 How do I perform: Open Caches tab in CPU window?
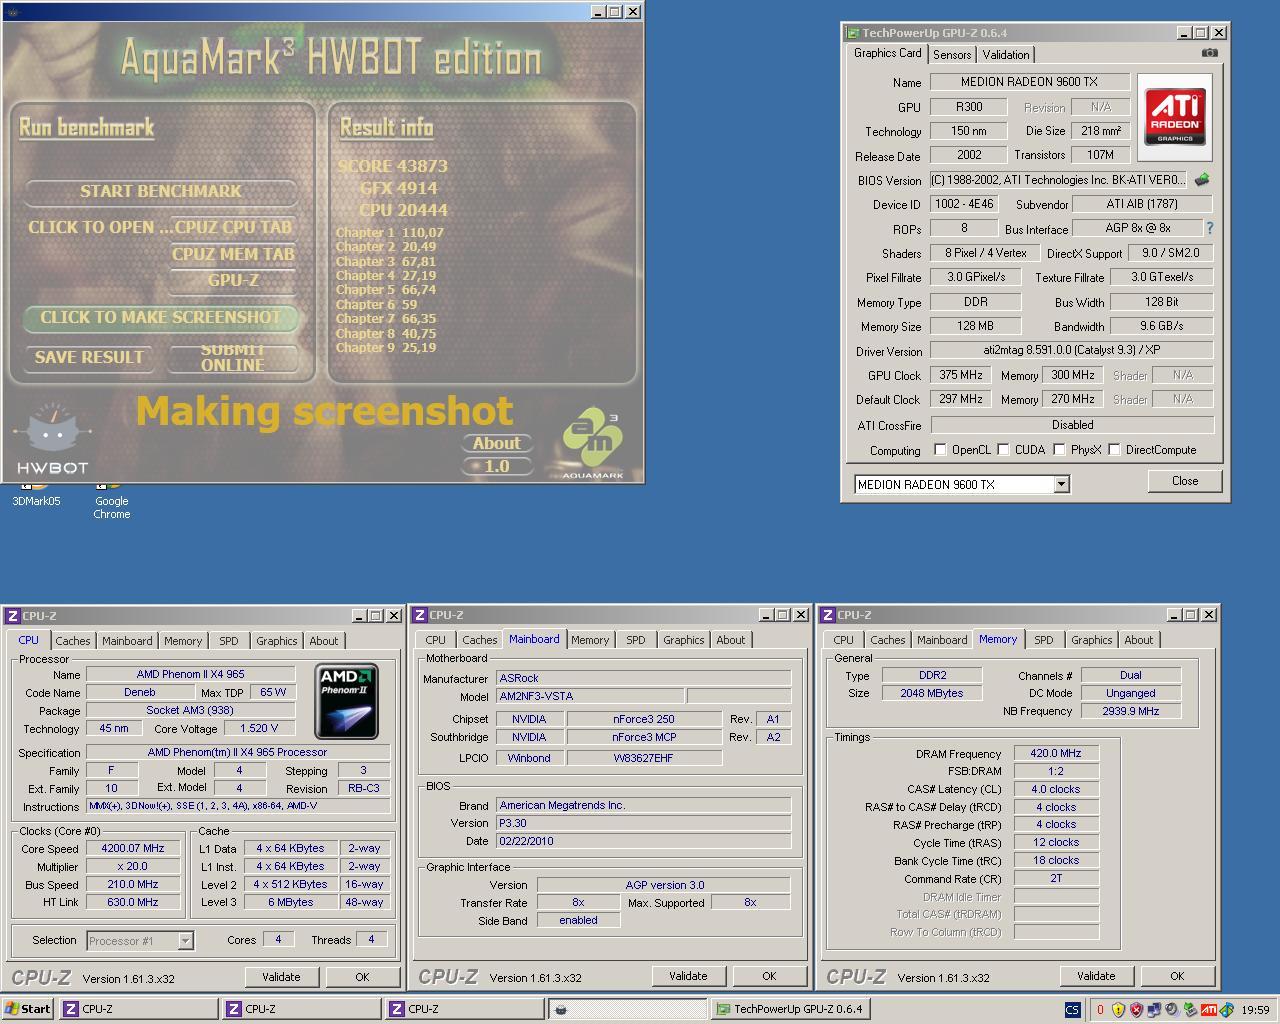[73, 641]
